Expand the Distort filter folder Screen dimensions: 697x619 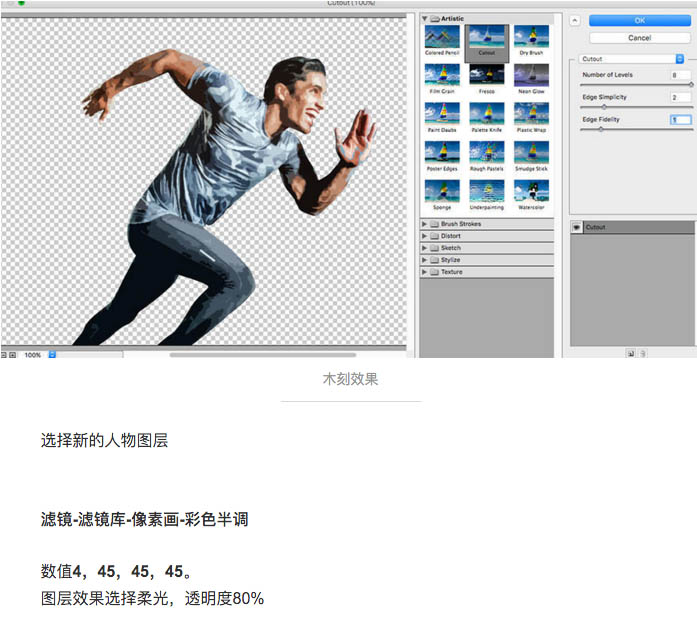click(424, 236)
